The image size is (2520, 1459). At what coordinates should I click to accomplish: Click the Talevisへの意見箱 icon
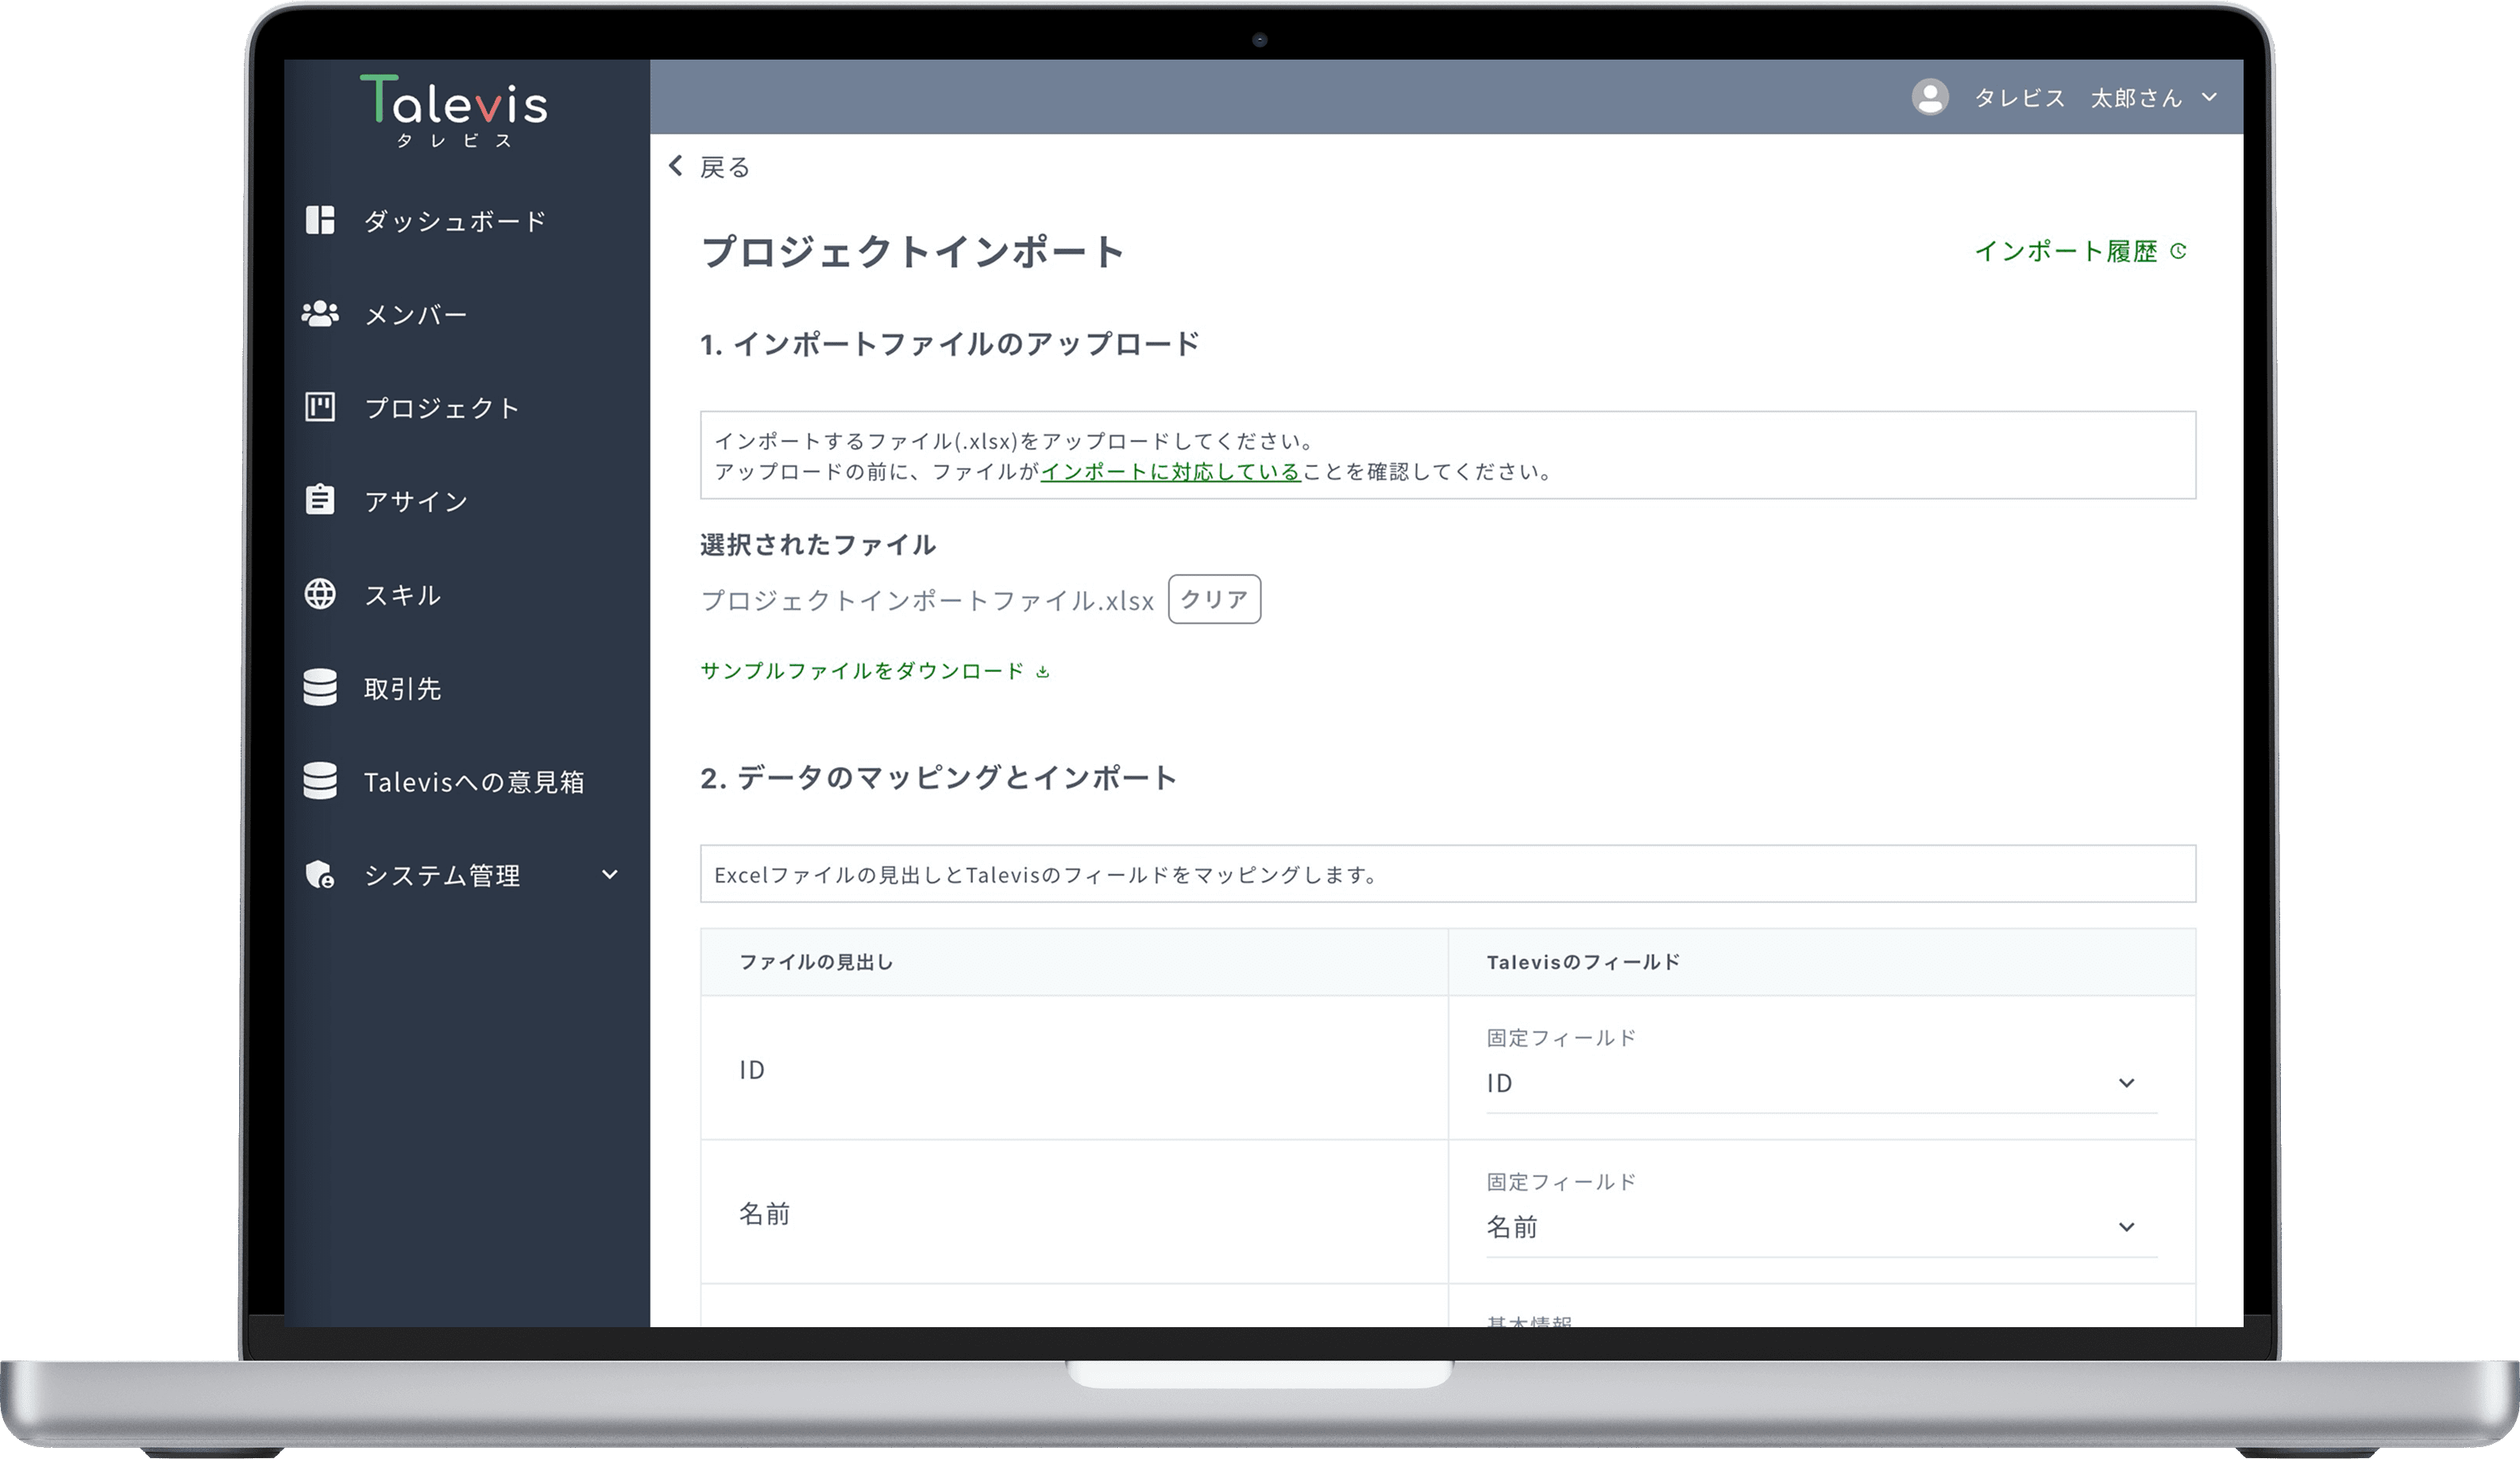click(x=320, y=781)
